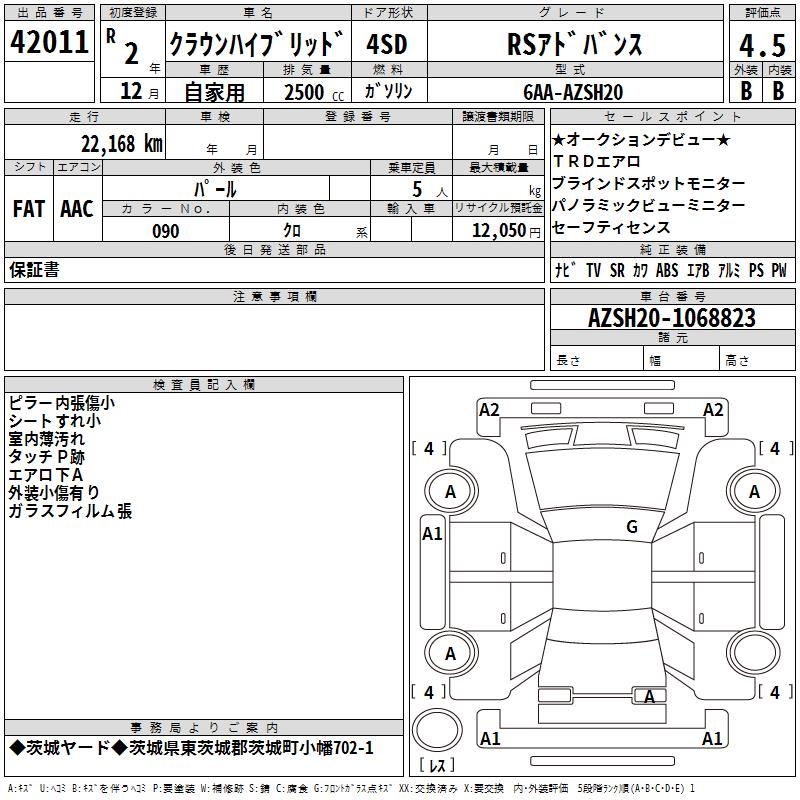The image size is (800, 800).
Task: Click the A mark near rear trunk
Action: pos(649,696)
